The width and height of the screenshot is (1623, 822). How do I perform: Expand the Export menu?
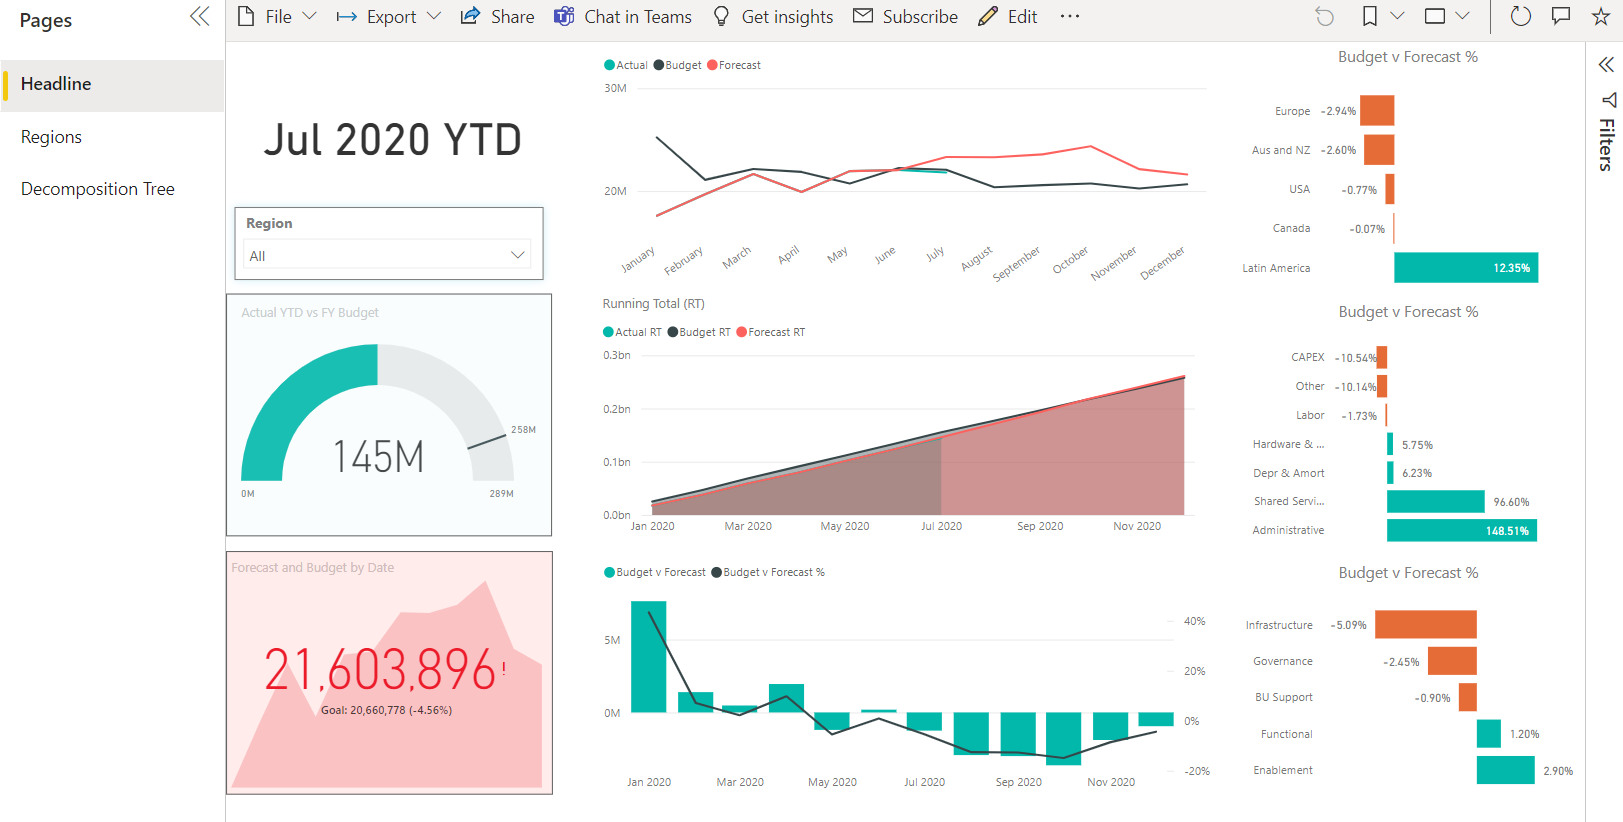[x=388, y=17]
